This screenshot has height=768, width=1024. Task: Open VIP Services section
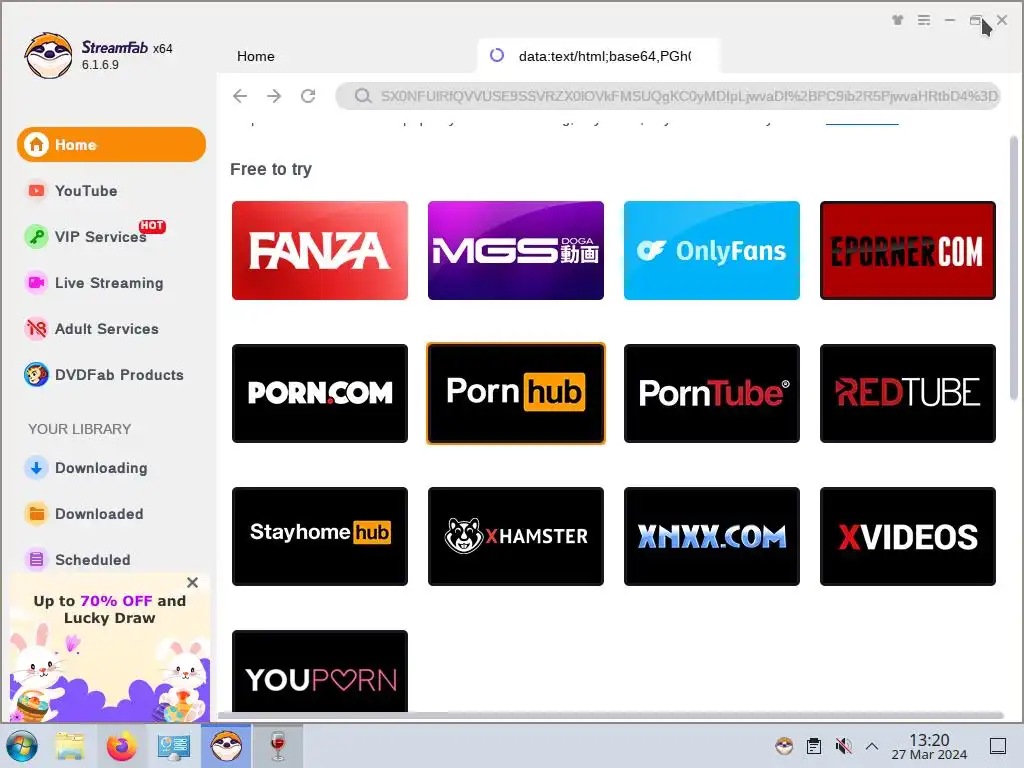(100, 236)
